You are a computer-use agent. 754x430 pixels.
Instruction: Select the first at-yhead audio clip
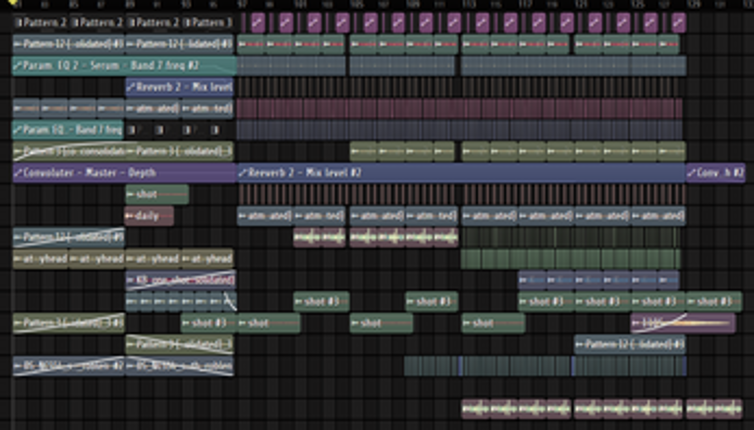pyautogui.click(x=40, y=259)
